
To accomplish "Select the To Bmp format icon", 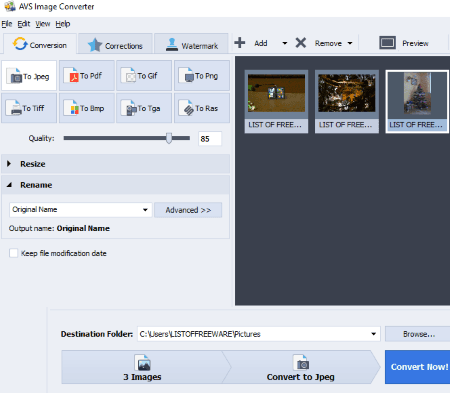I will (87, 108).
